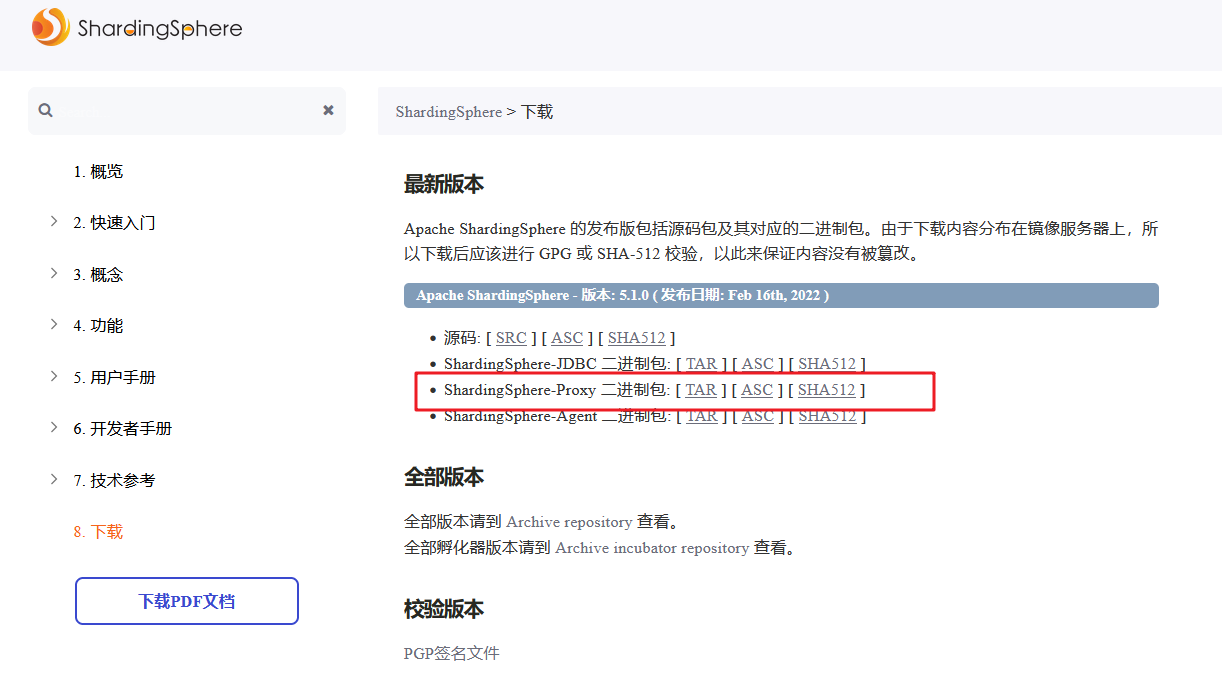Download ShardingSphere-Agent TAR binary

coord(701,416)
